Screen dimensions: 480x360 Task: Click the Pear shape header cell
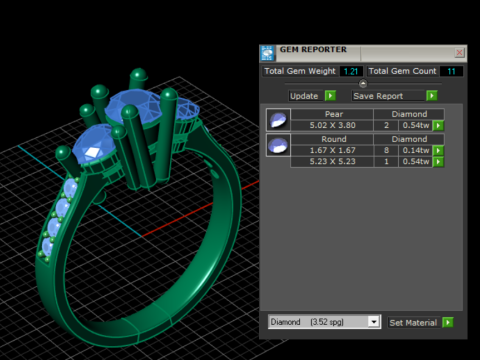point(332,114)
